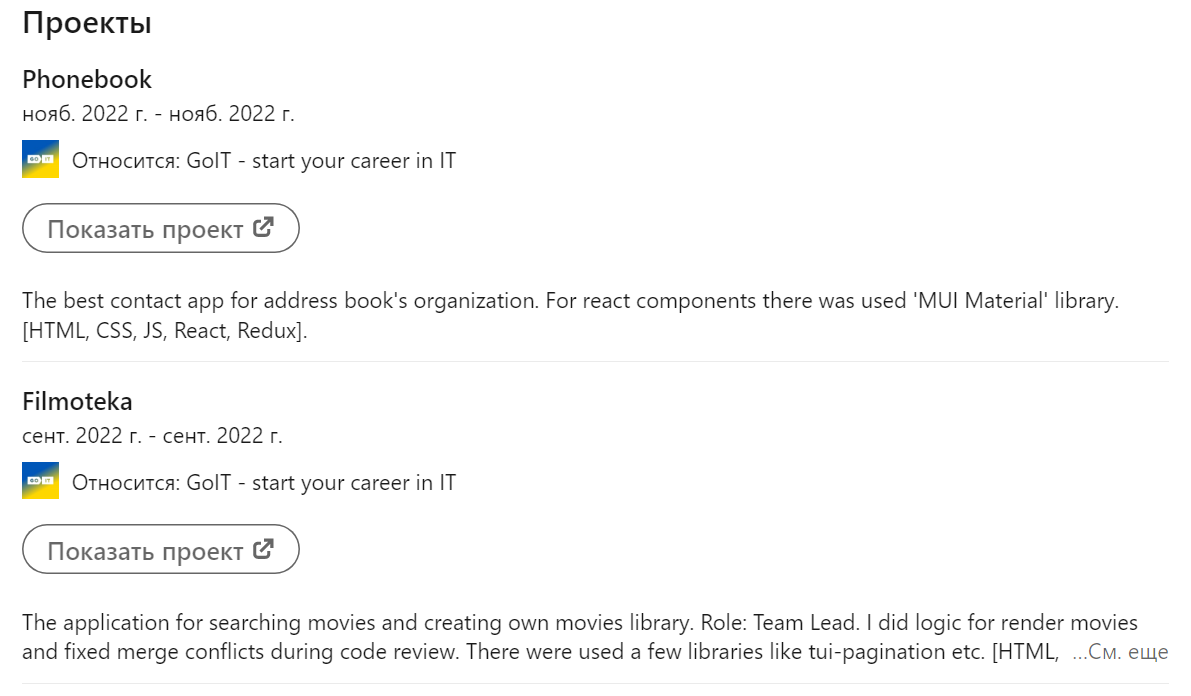Open Phonebook via its Показать проект button
This screenshot has width=1191, height=696.
161,228
